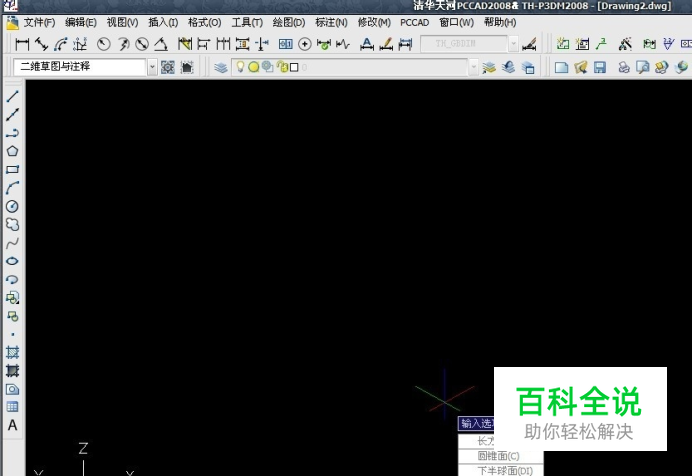Open the 文件(F) menu
The image size is (692, 476).
[x=39, y=22]
